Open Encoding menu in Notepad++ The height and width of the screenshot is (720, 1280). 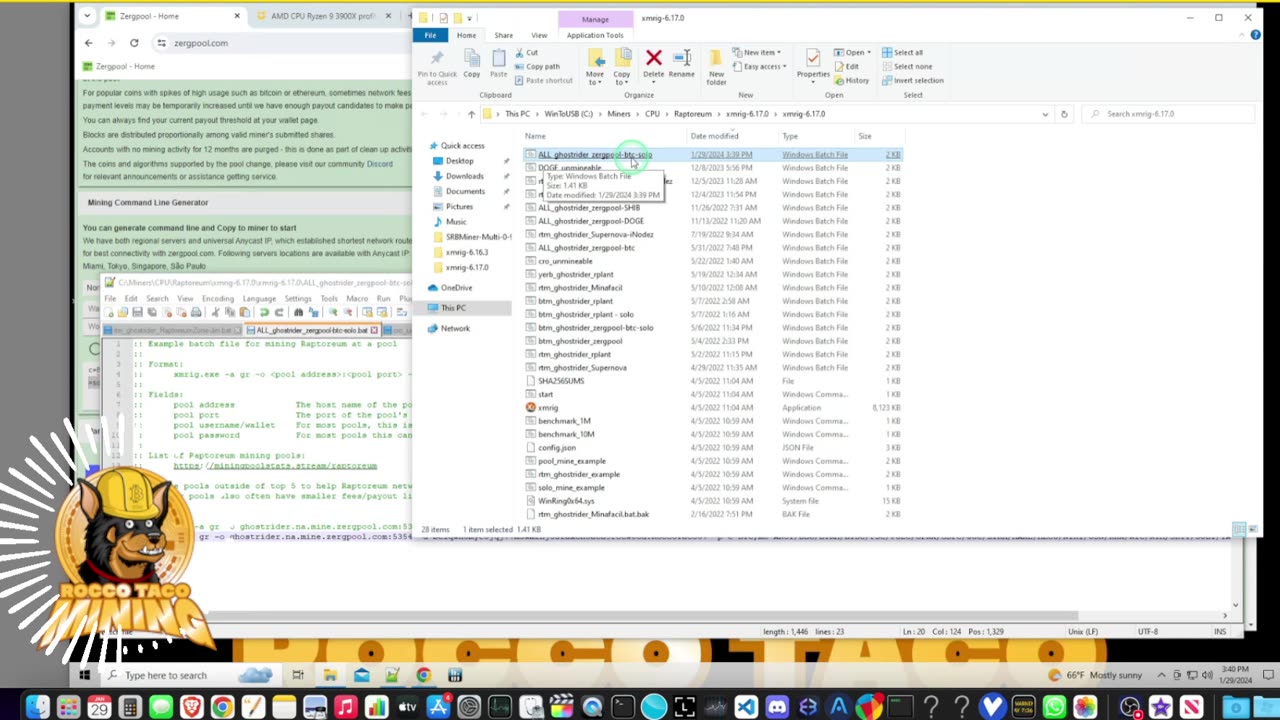pyautogui.click(x=217, y=298)
